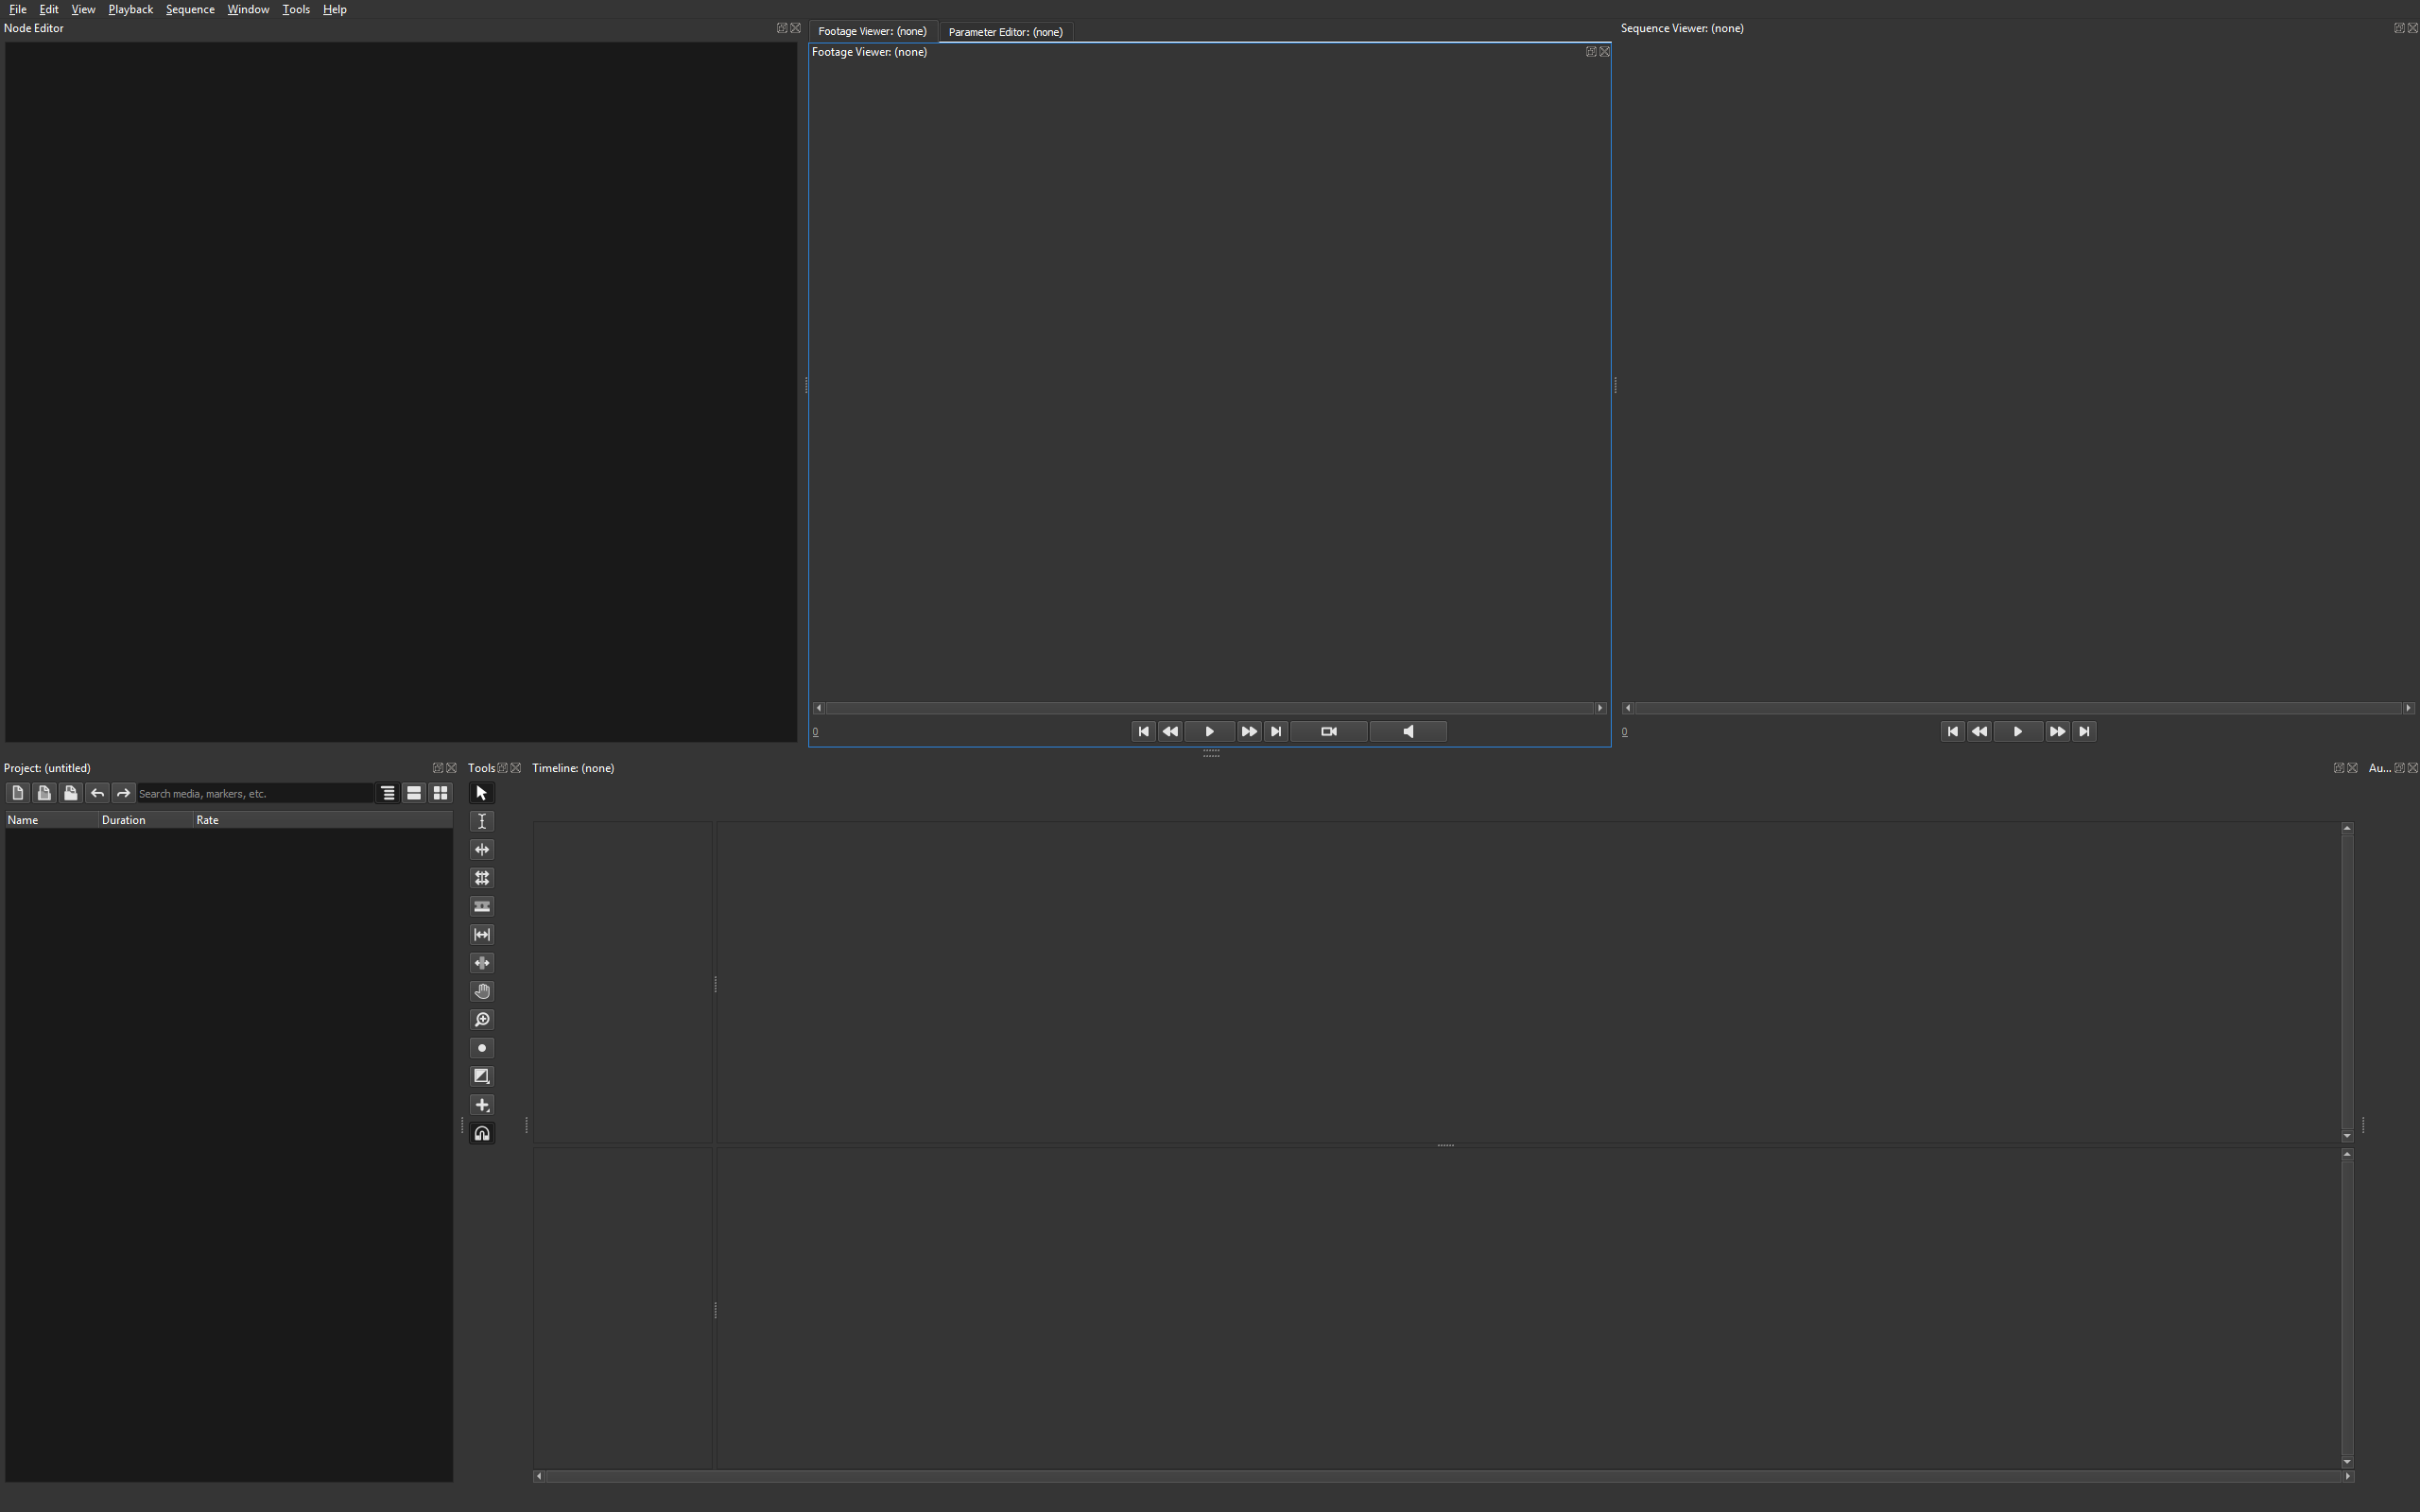Click rewind button in Sequence Viewer

(x=1979, y=732)
